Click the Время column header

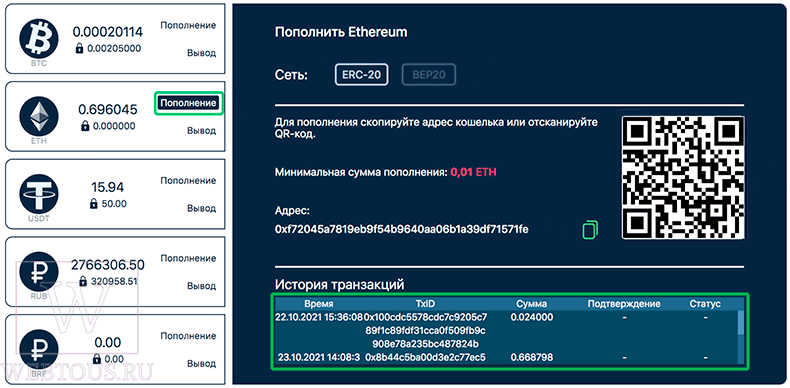tap(318, 304)
